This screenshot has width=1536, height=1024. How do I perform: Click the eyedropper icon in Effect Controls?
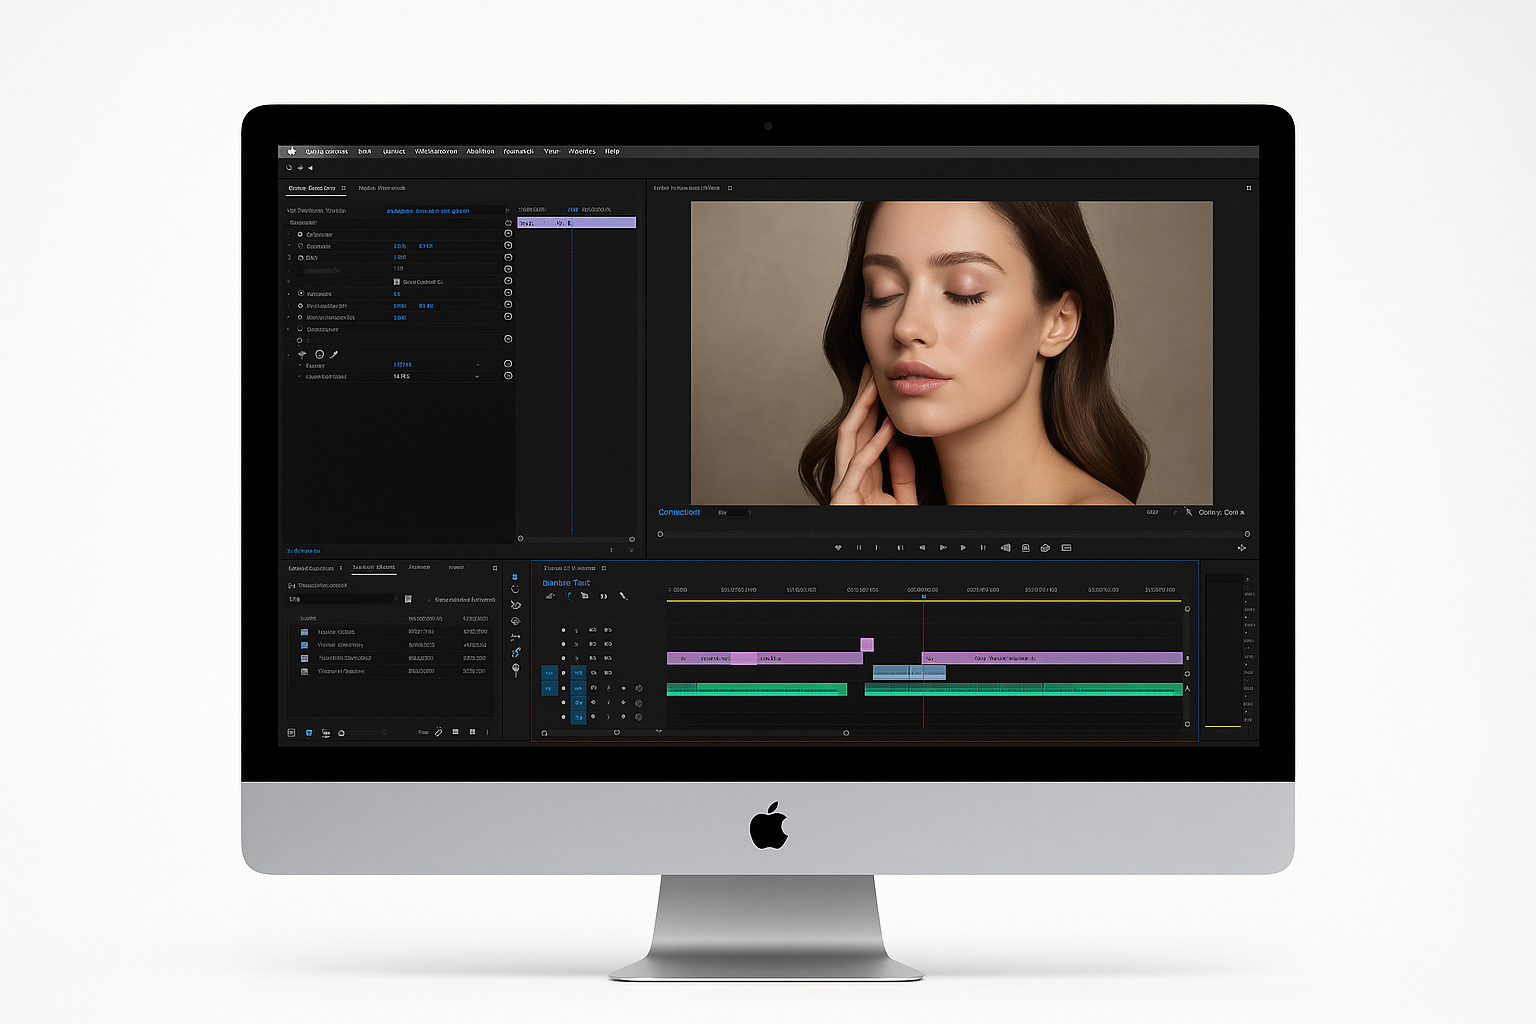[x=334, y=354]
